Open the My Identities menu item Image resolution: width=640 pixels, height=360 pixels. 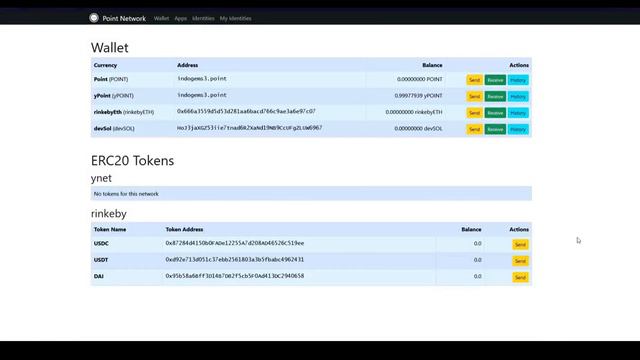[x=236, y=18]
